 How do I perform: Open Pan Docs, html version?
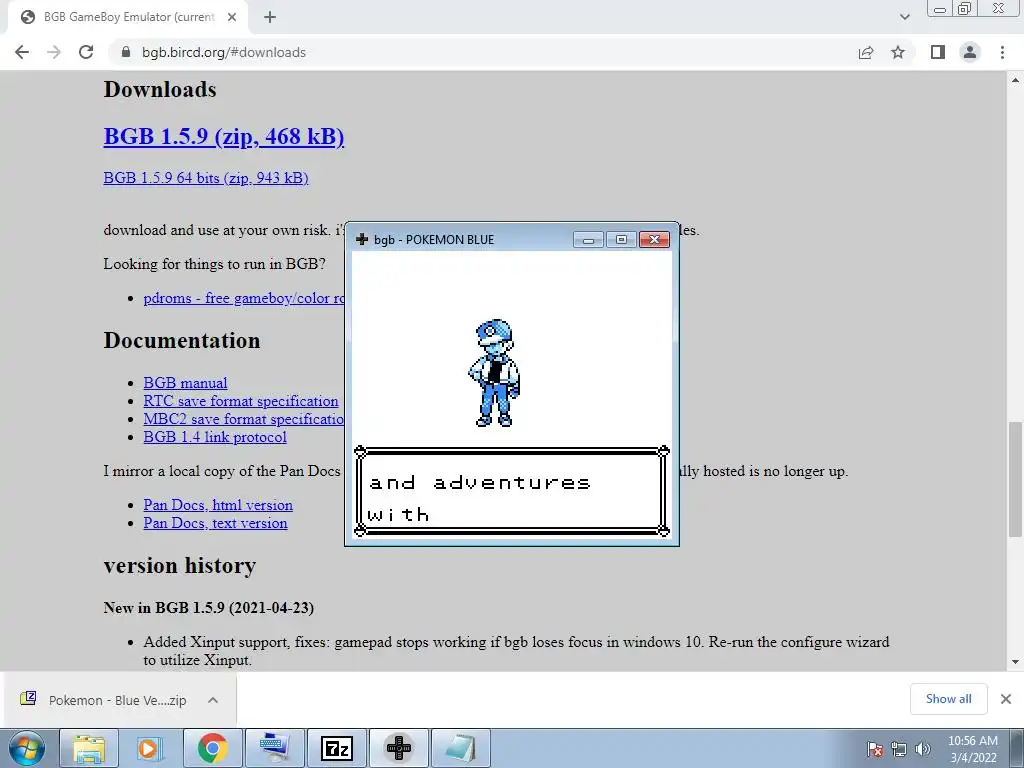[x=218, y=505]
